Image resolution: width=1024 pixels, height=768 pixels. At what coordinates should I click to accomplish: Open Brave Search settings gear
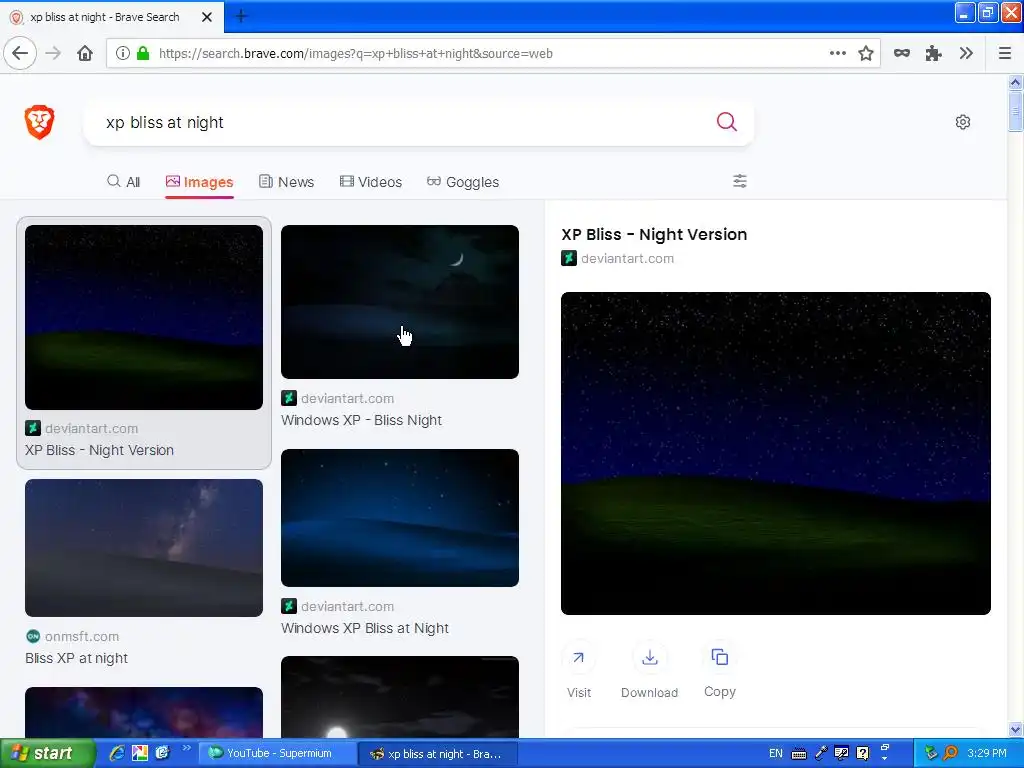(963, 122)
